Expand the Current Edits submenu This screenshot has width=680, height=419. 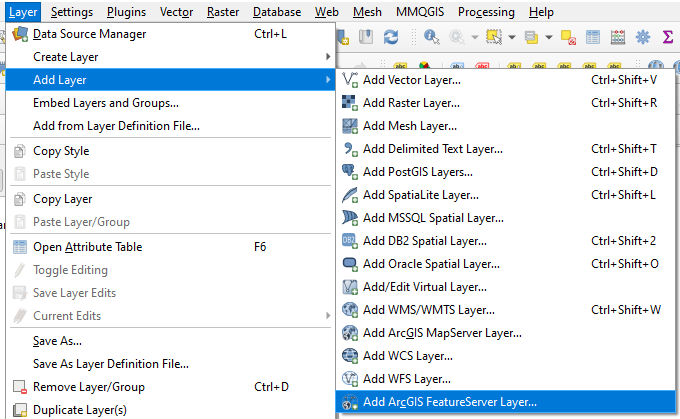coord(170,316)
